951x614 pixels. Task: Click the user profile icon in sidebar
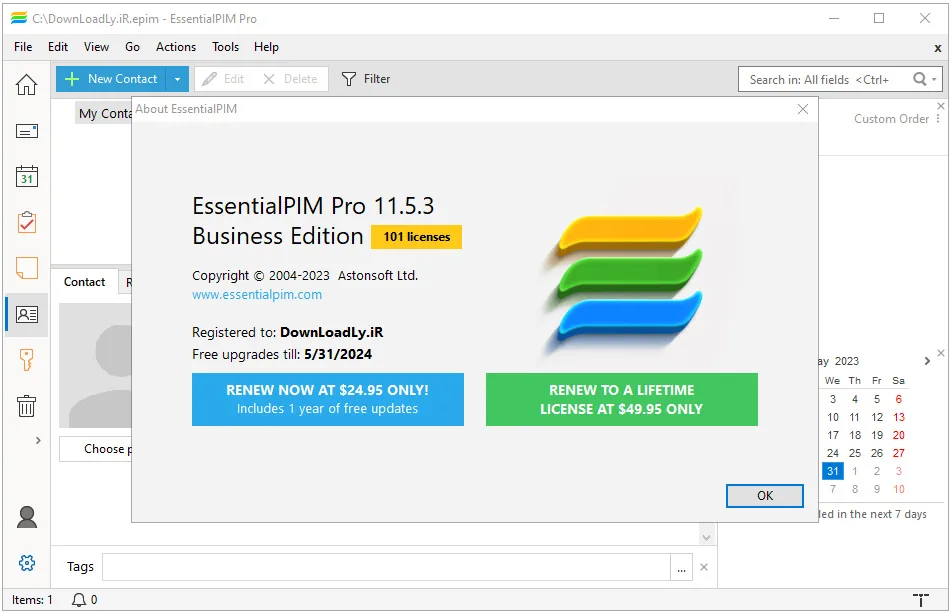pyautogui.click(x=27, y=517)
